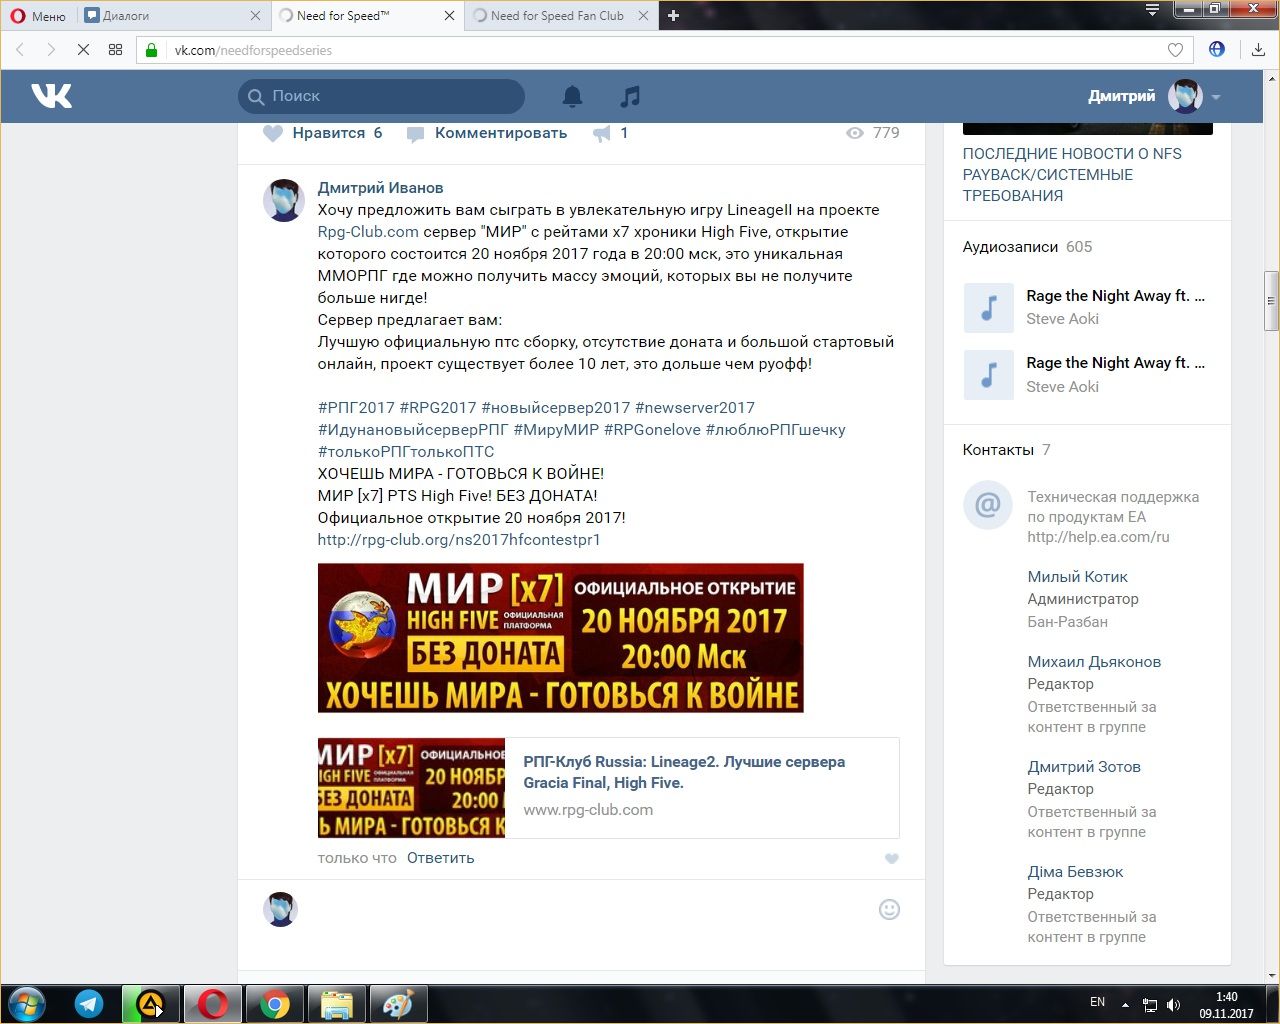Open the notifications bell icon
Viewport: 1280px width, 1024px height.
tap(572, 96)
